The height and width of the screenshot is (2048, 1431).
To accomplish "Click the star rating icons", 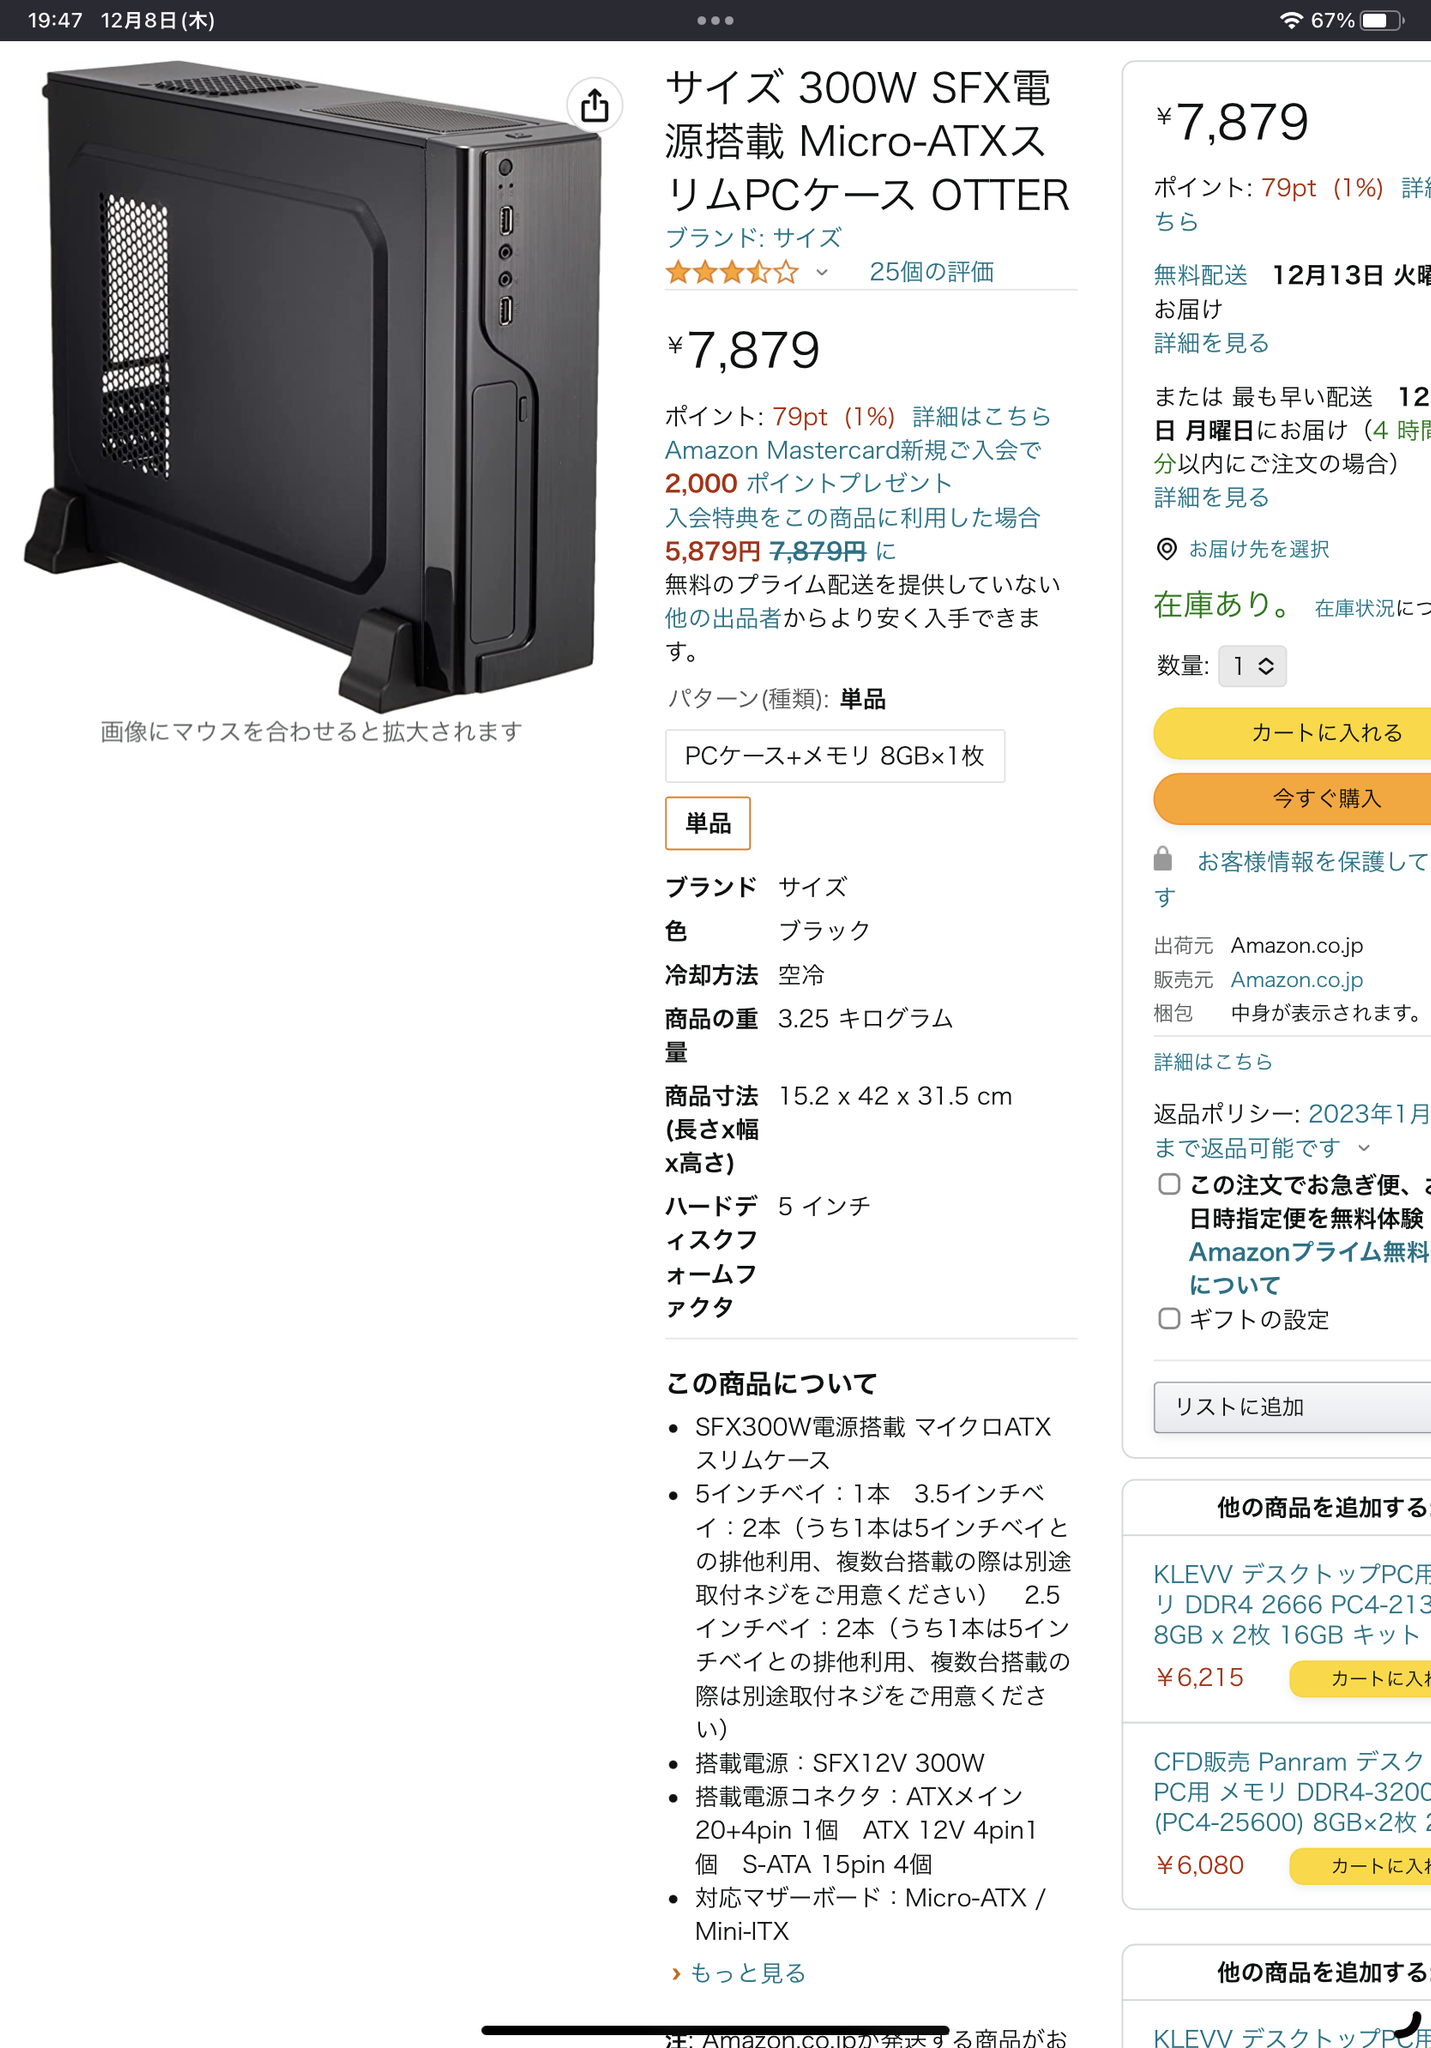I will (732, 272).
